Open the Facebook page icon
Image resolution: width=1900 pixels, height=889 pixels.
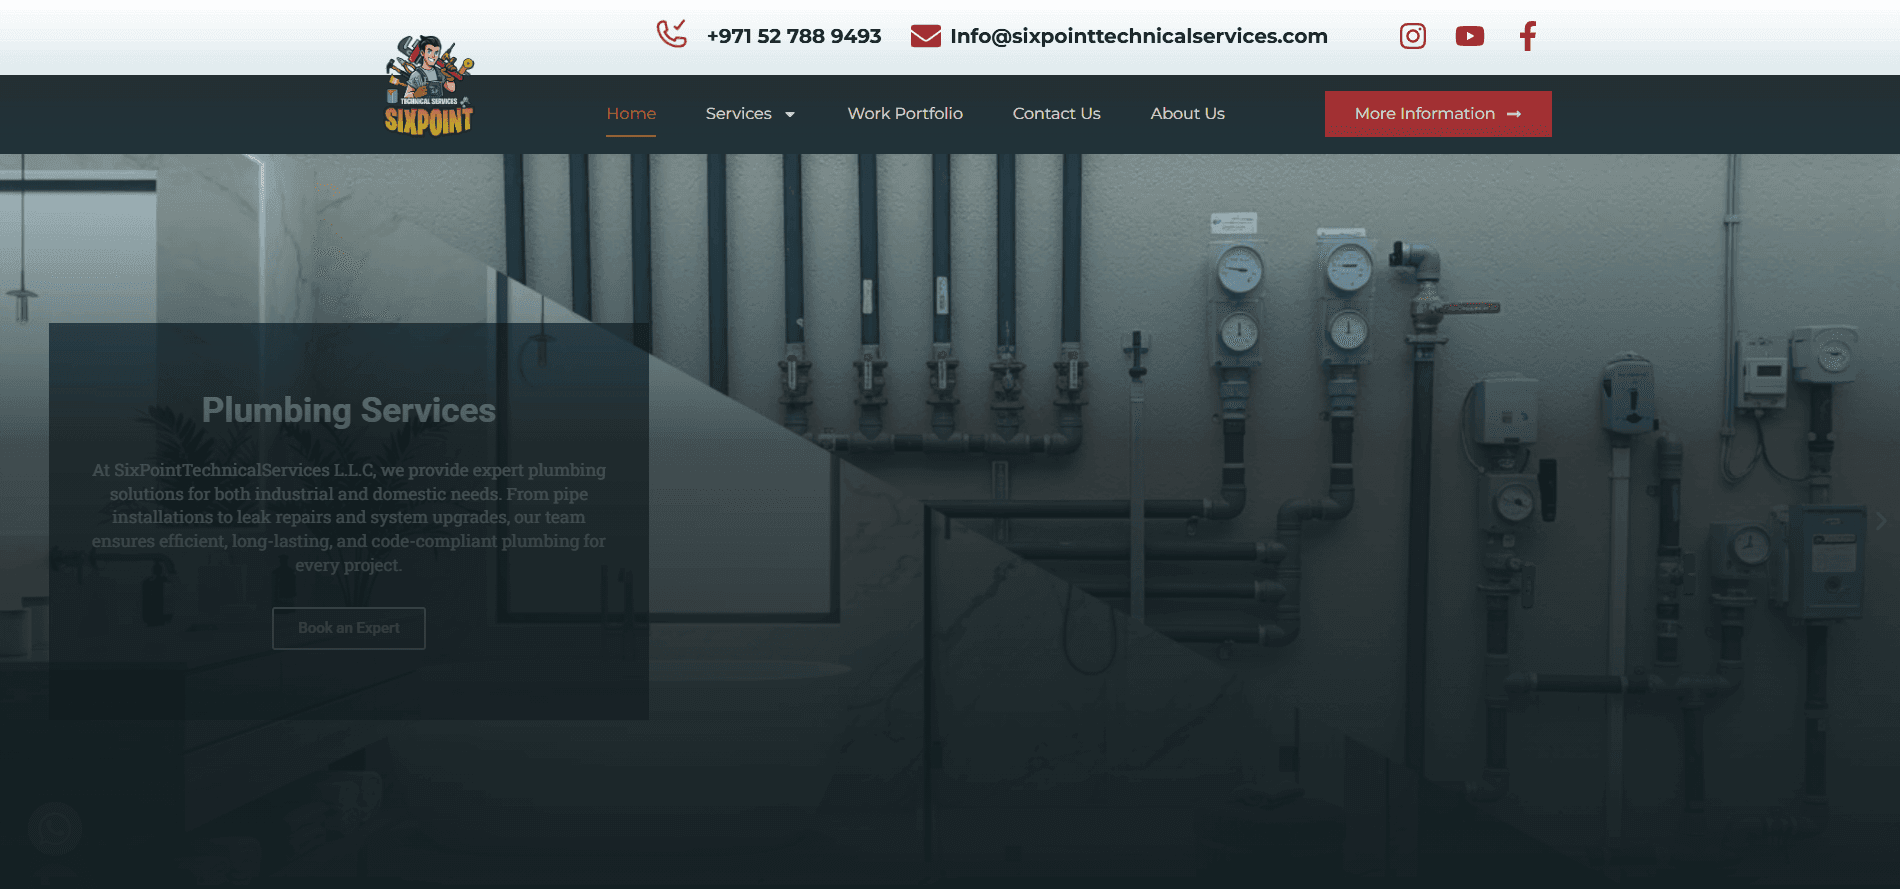click(1528, 36)
